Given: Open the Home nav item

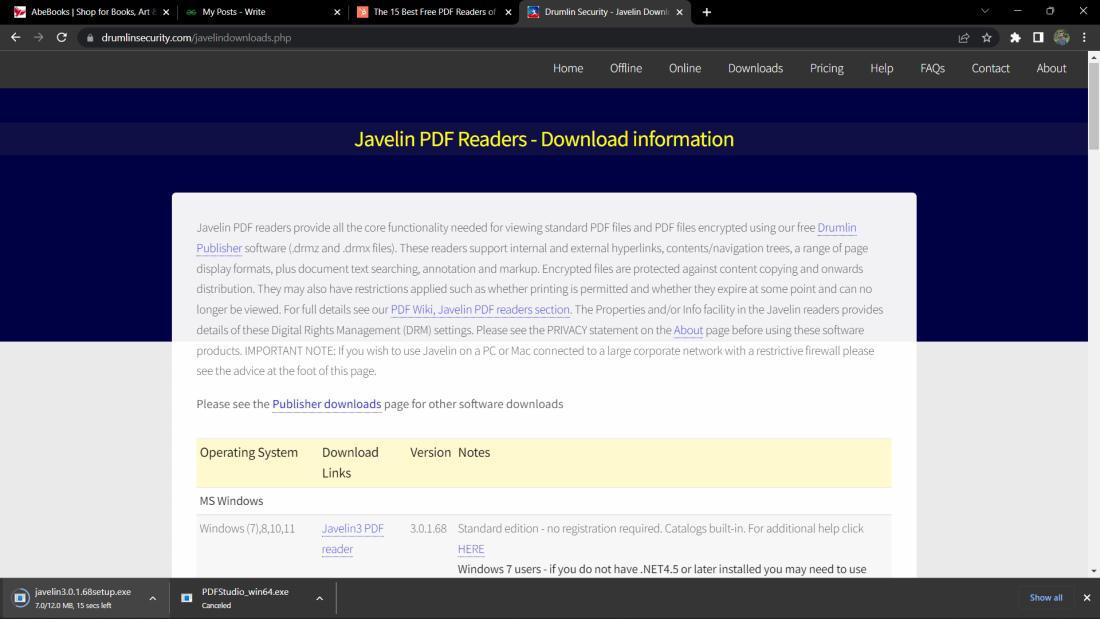Looking at the screenshot, I should tap(568, 68).
